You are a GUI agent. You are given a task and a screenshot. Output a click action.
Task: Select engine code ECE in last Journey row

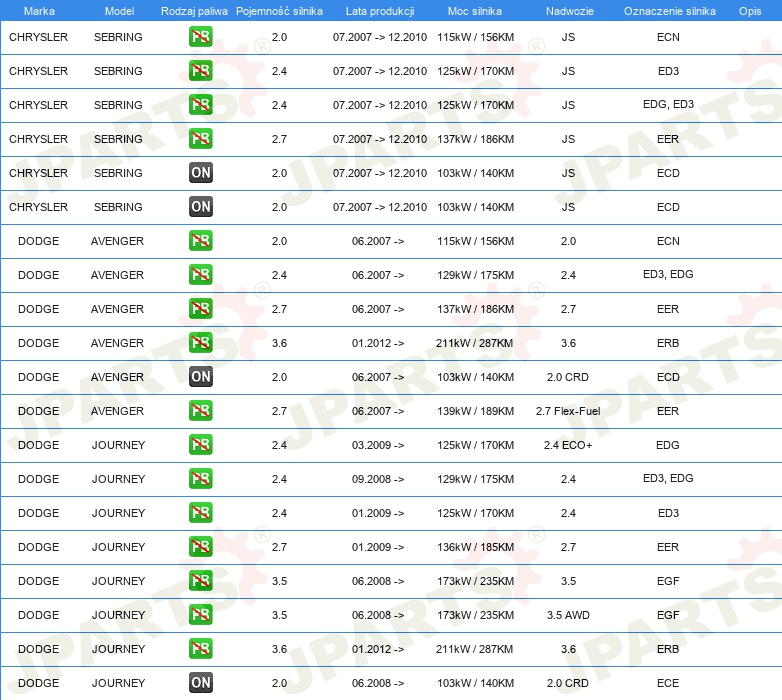668,683
